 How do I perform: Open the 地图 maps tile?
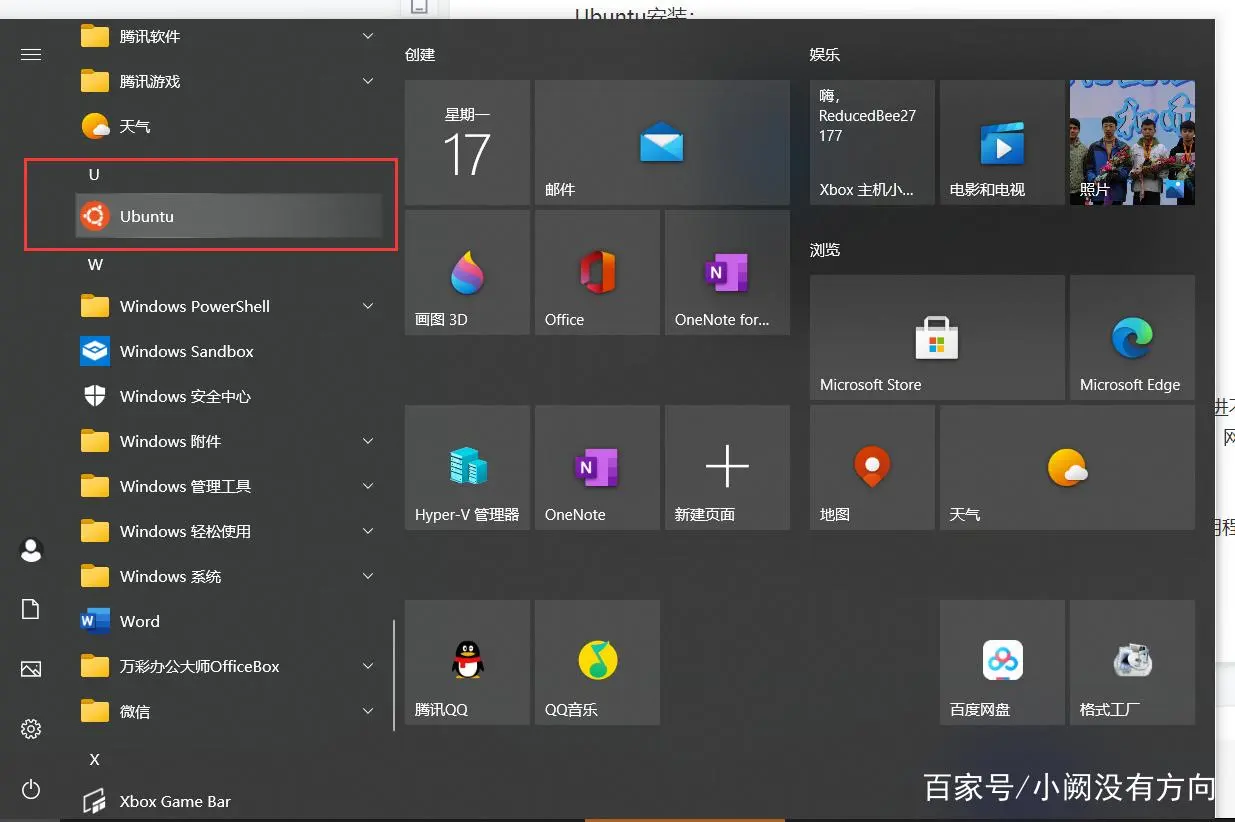coord(872,467)
